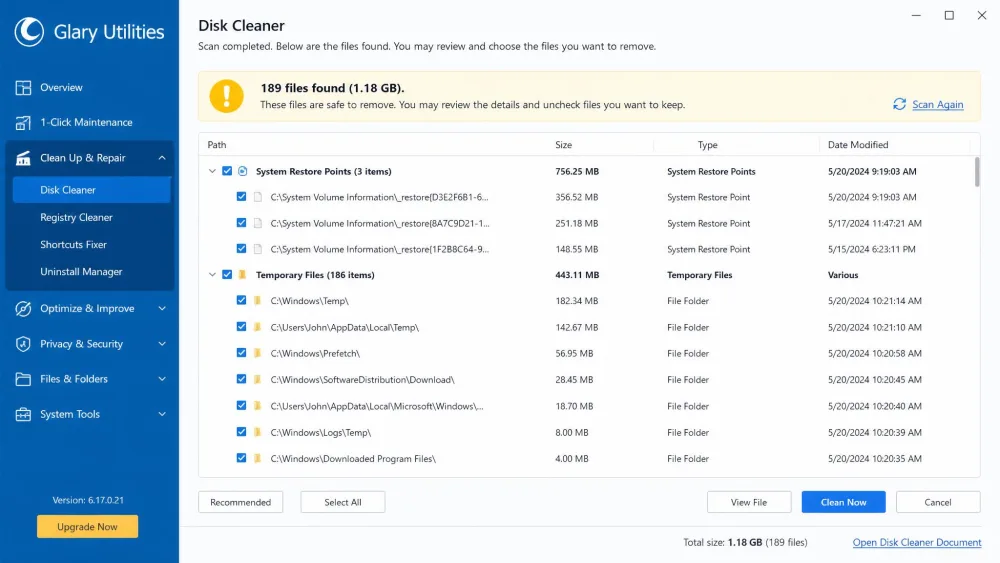
Task: Collapse Clean Up & Repair chevron
Action: [x=162, y=158]
